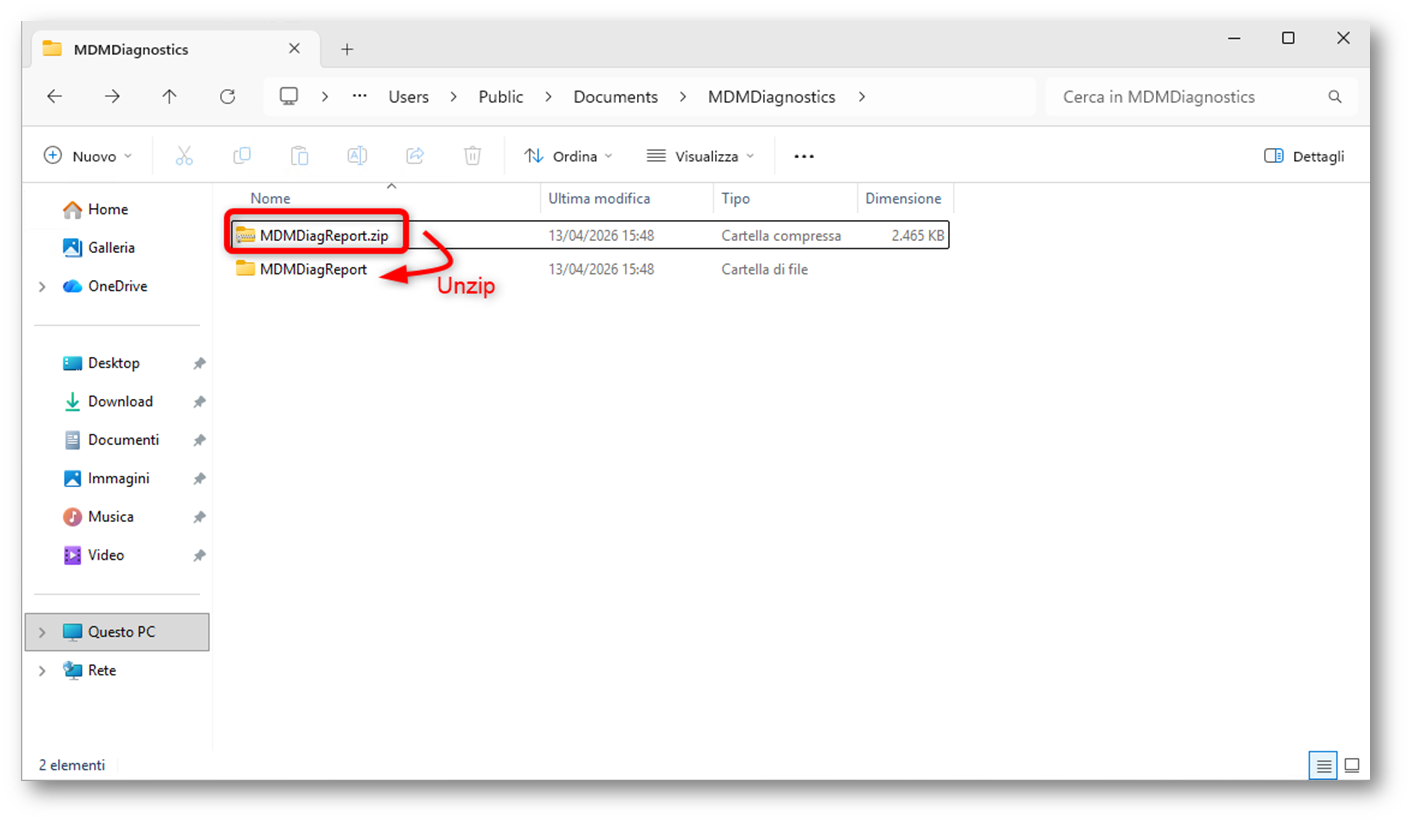Show hidden path with address bar ellipsis

click(x=360, y=97)
